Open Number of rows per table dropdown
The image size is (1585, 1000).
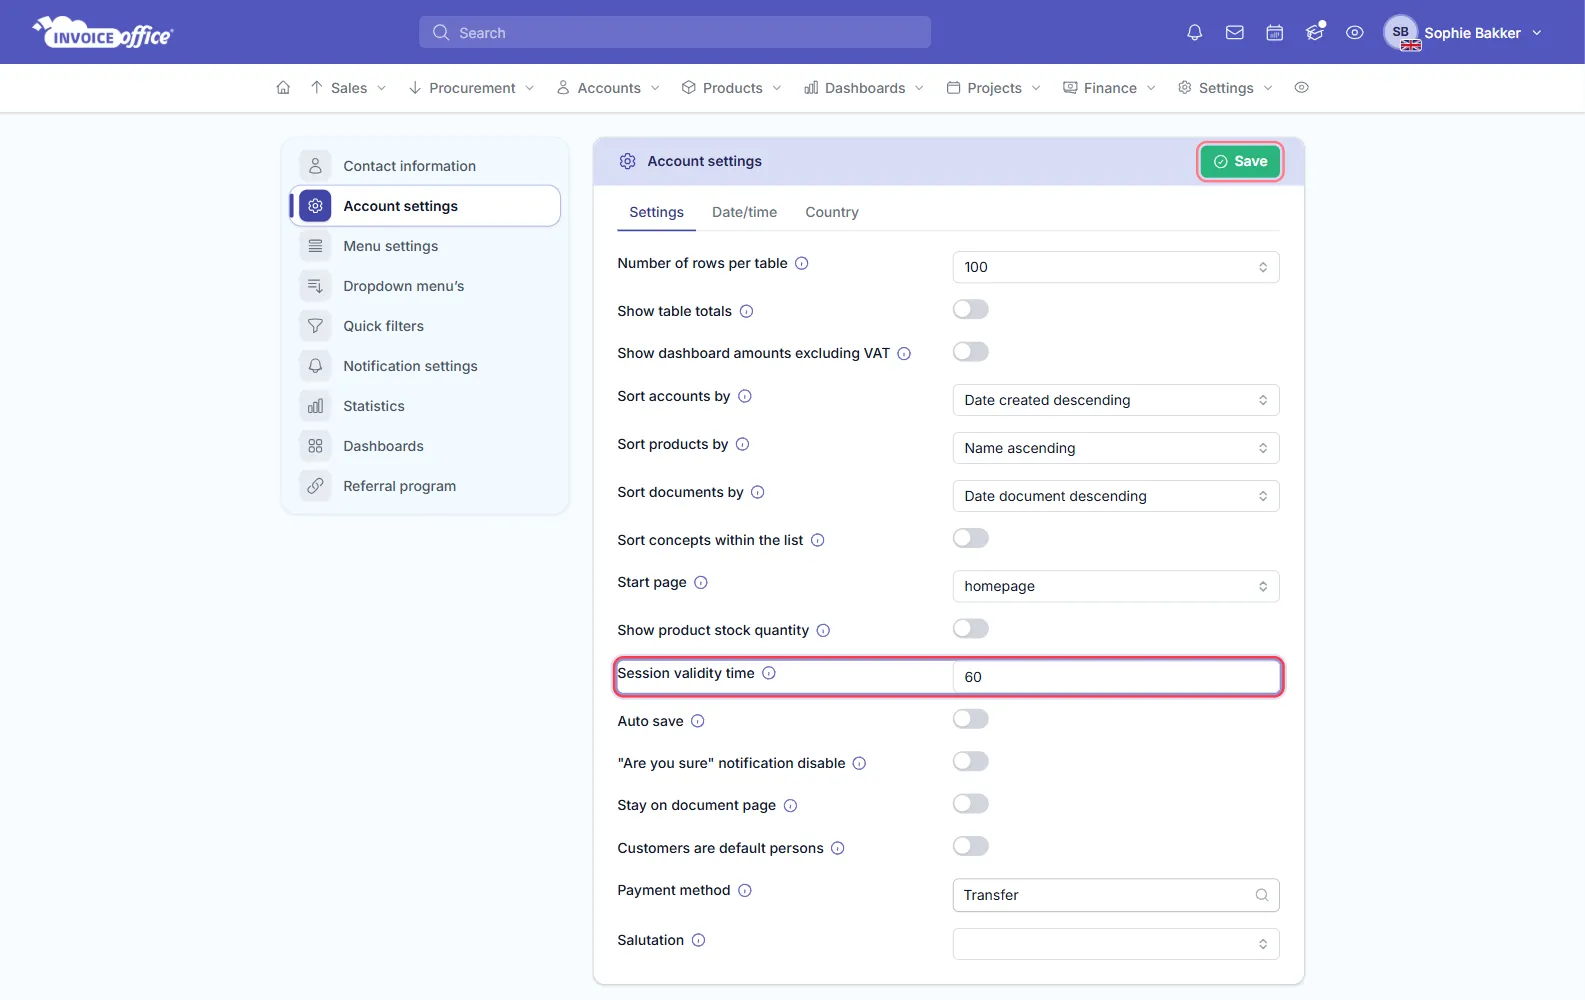point(1116,267)
